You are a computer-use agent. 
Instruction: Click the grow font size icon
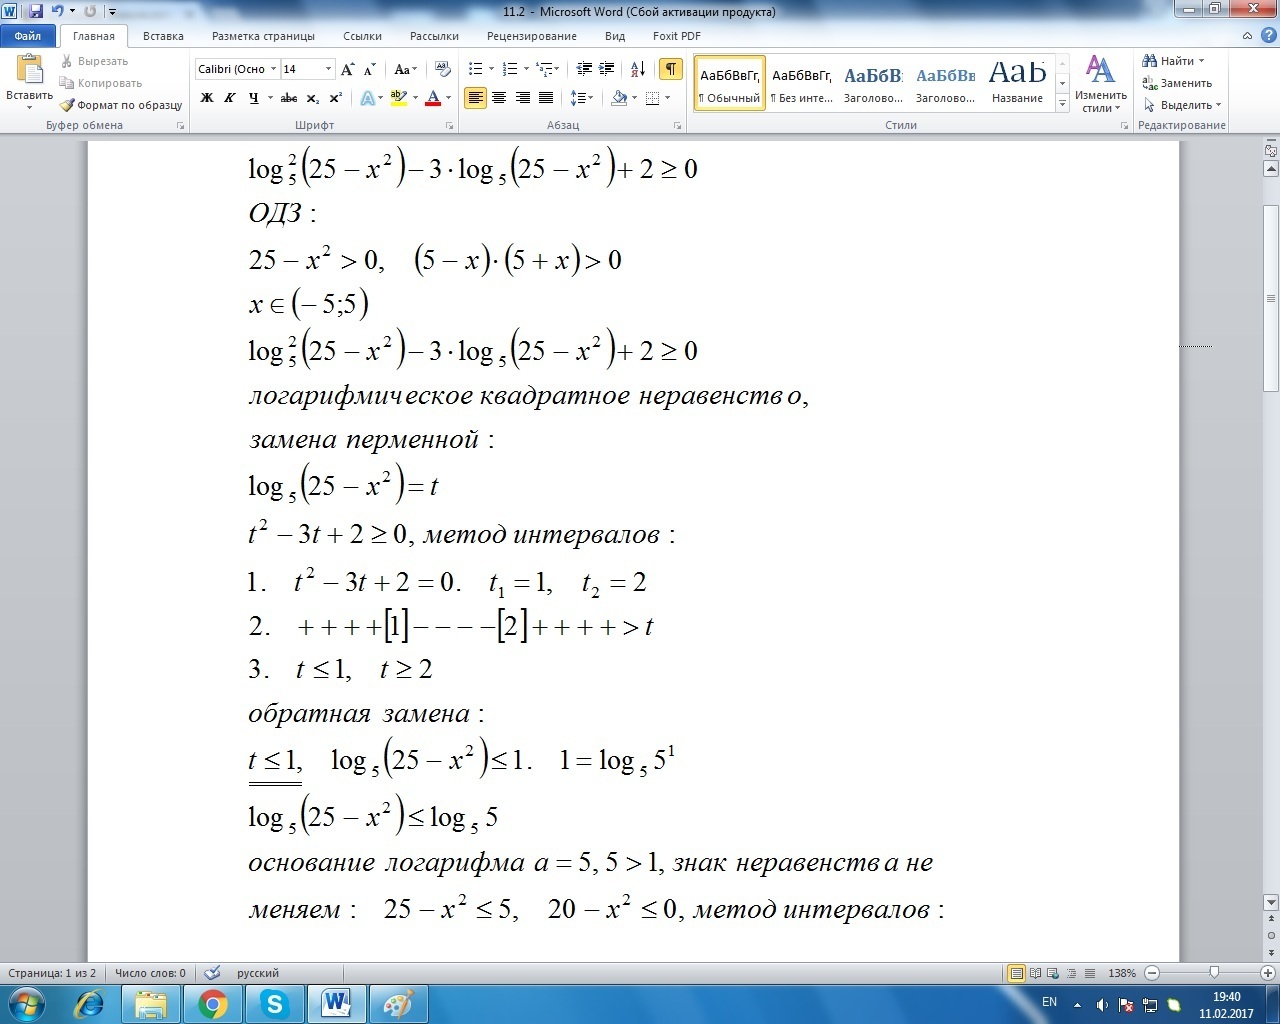click(x=347, y=69)
